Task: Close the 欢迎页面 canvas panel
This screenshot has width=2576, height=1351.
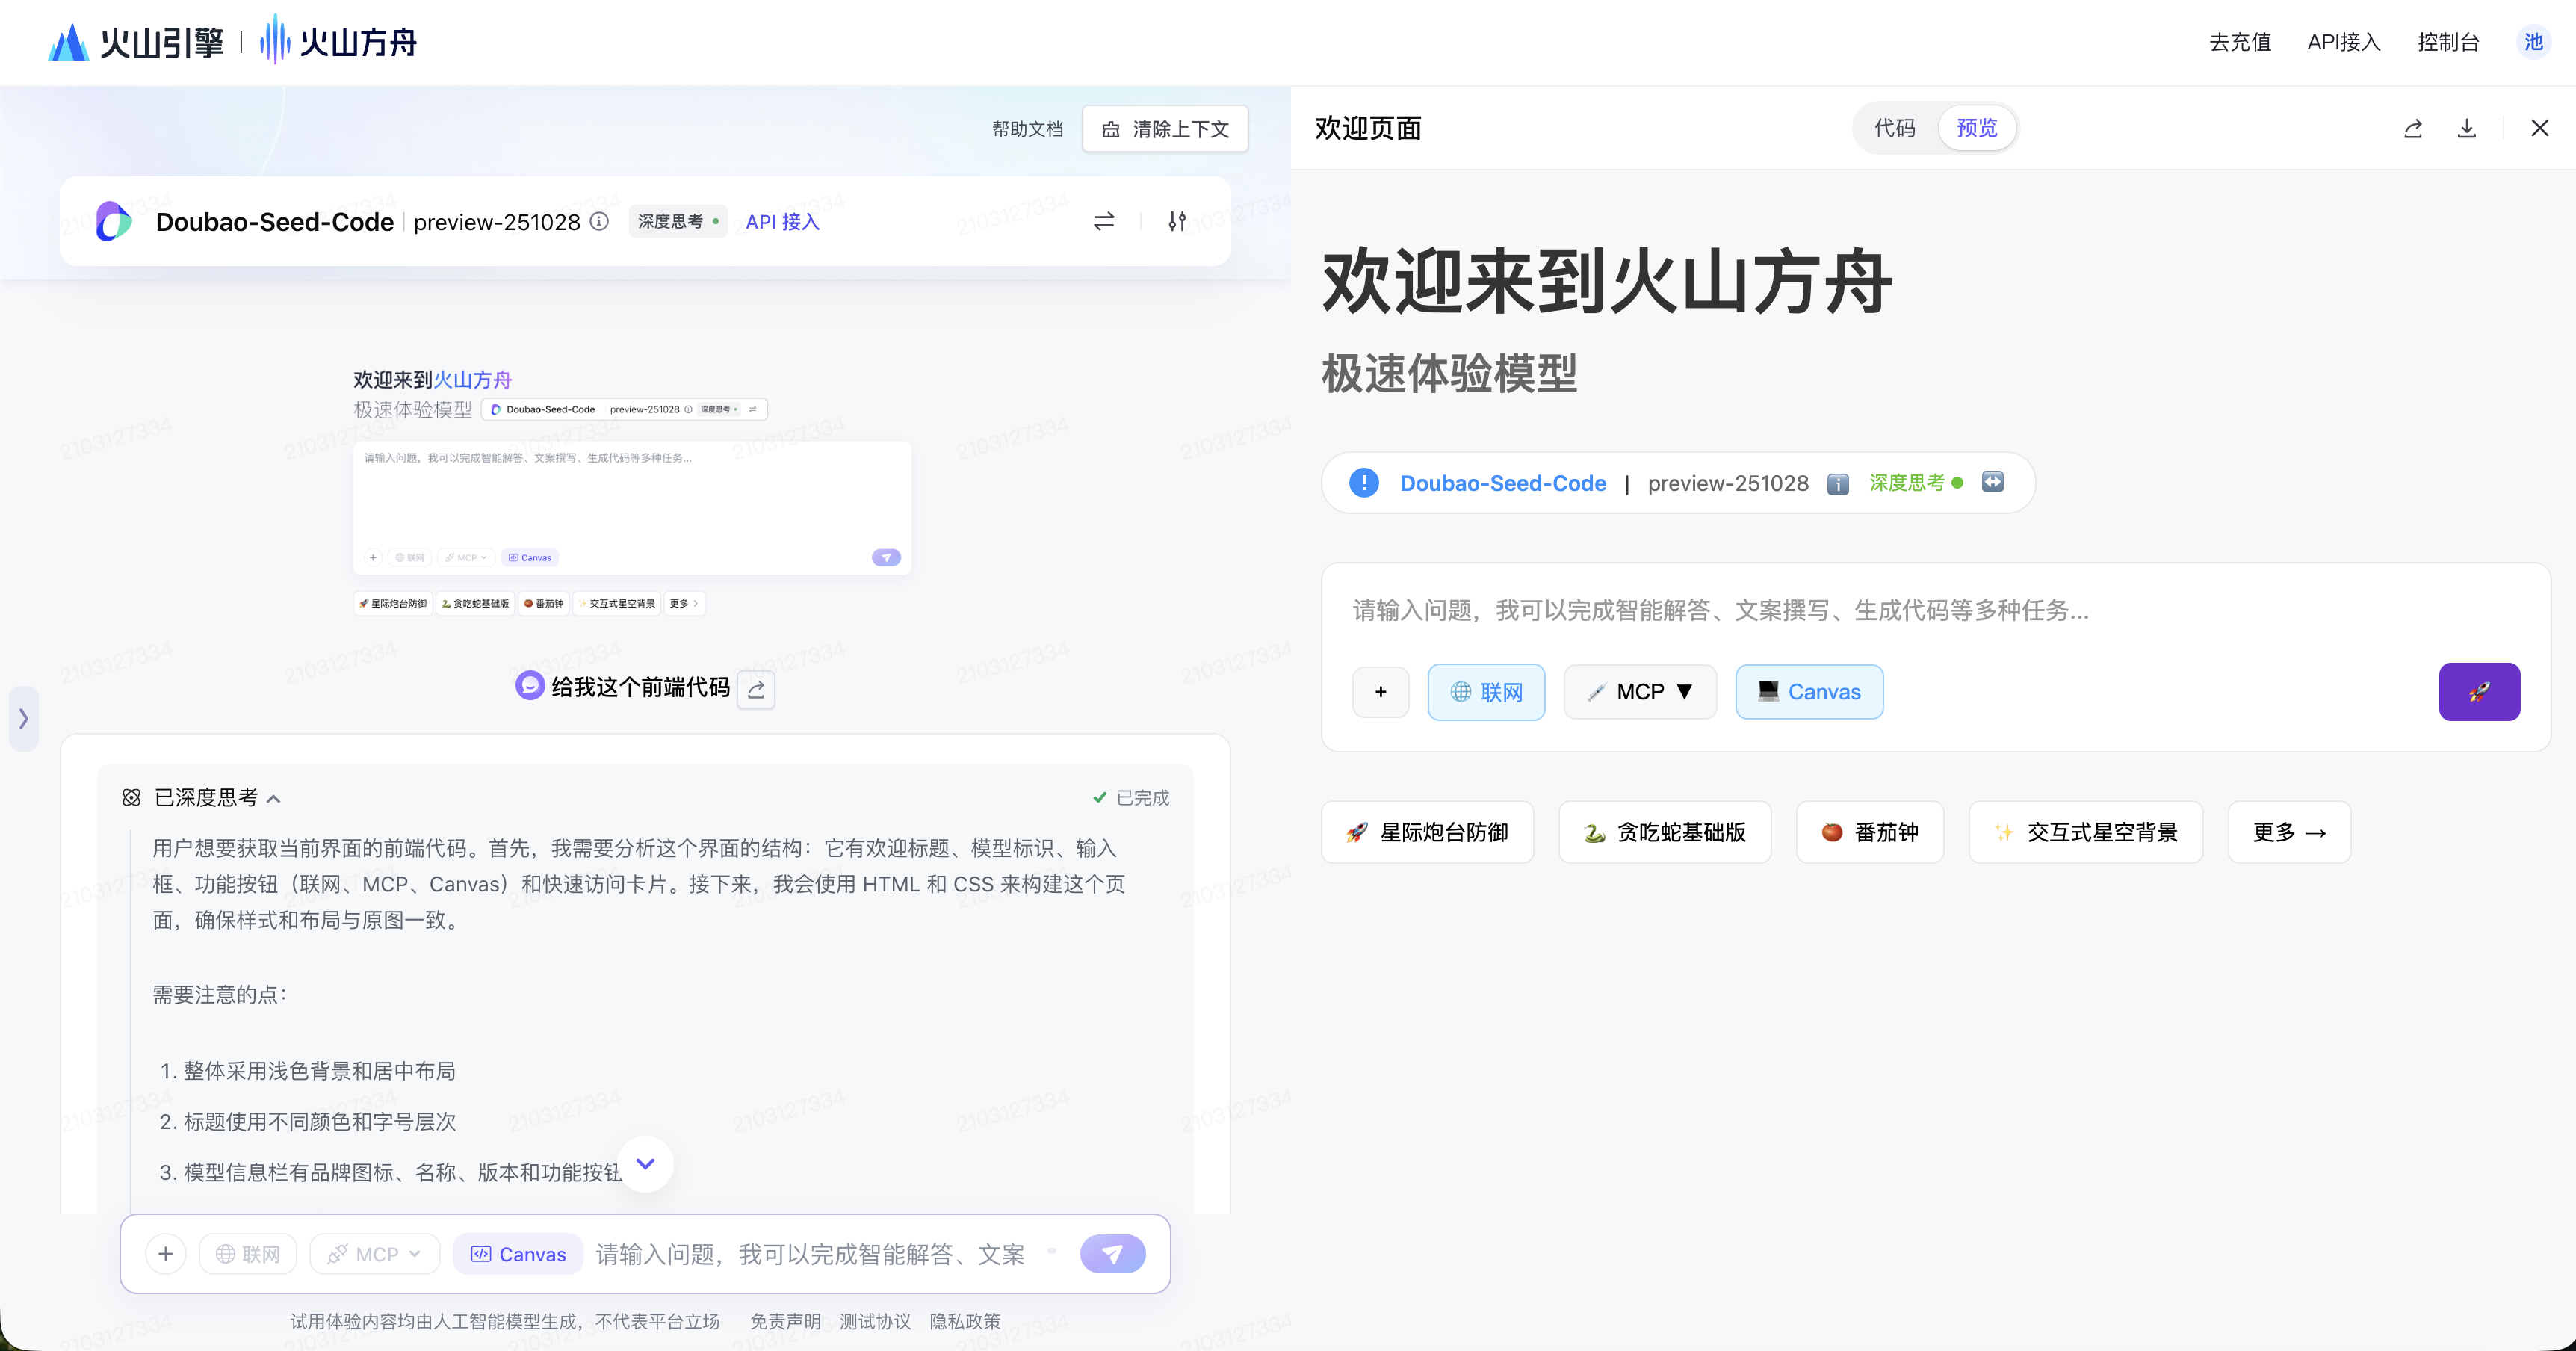Action: (x=2539, y=128)
